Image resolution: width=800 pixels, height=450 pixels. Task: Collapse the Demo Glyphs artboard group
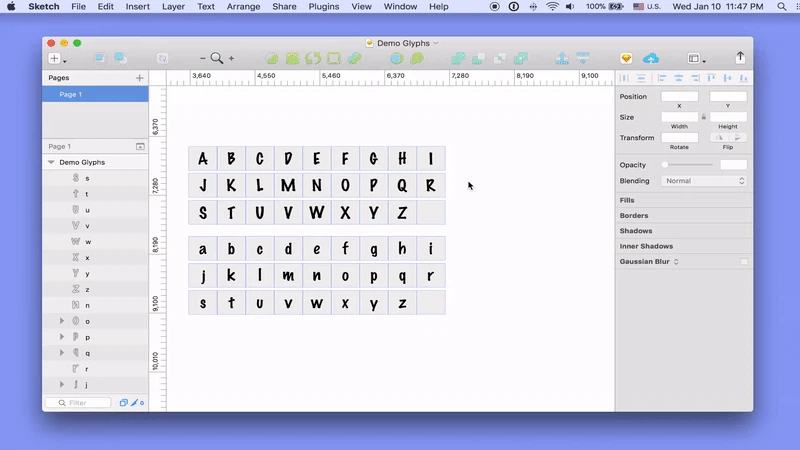click(x=51, y=162)
